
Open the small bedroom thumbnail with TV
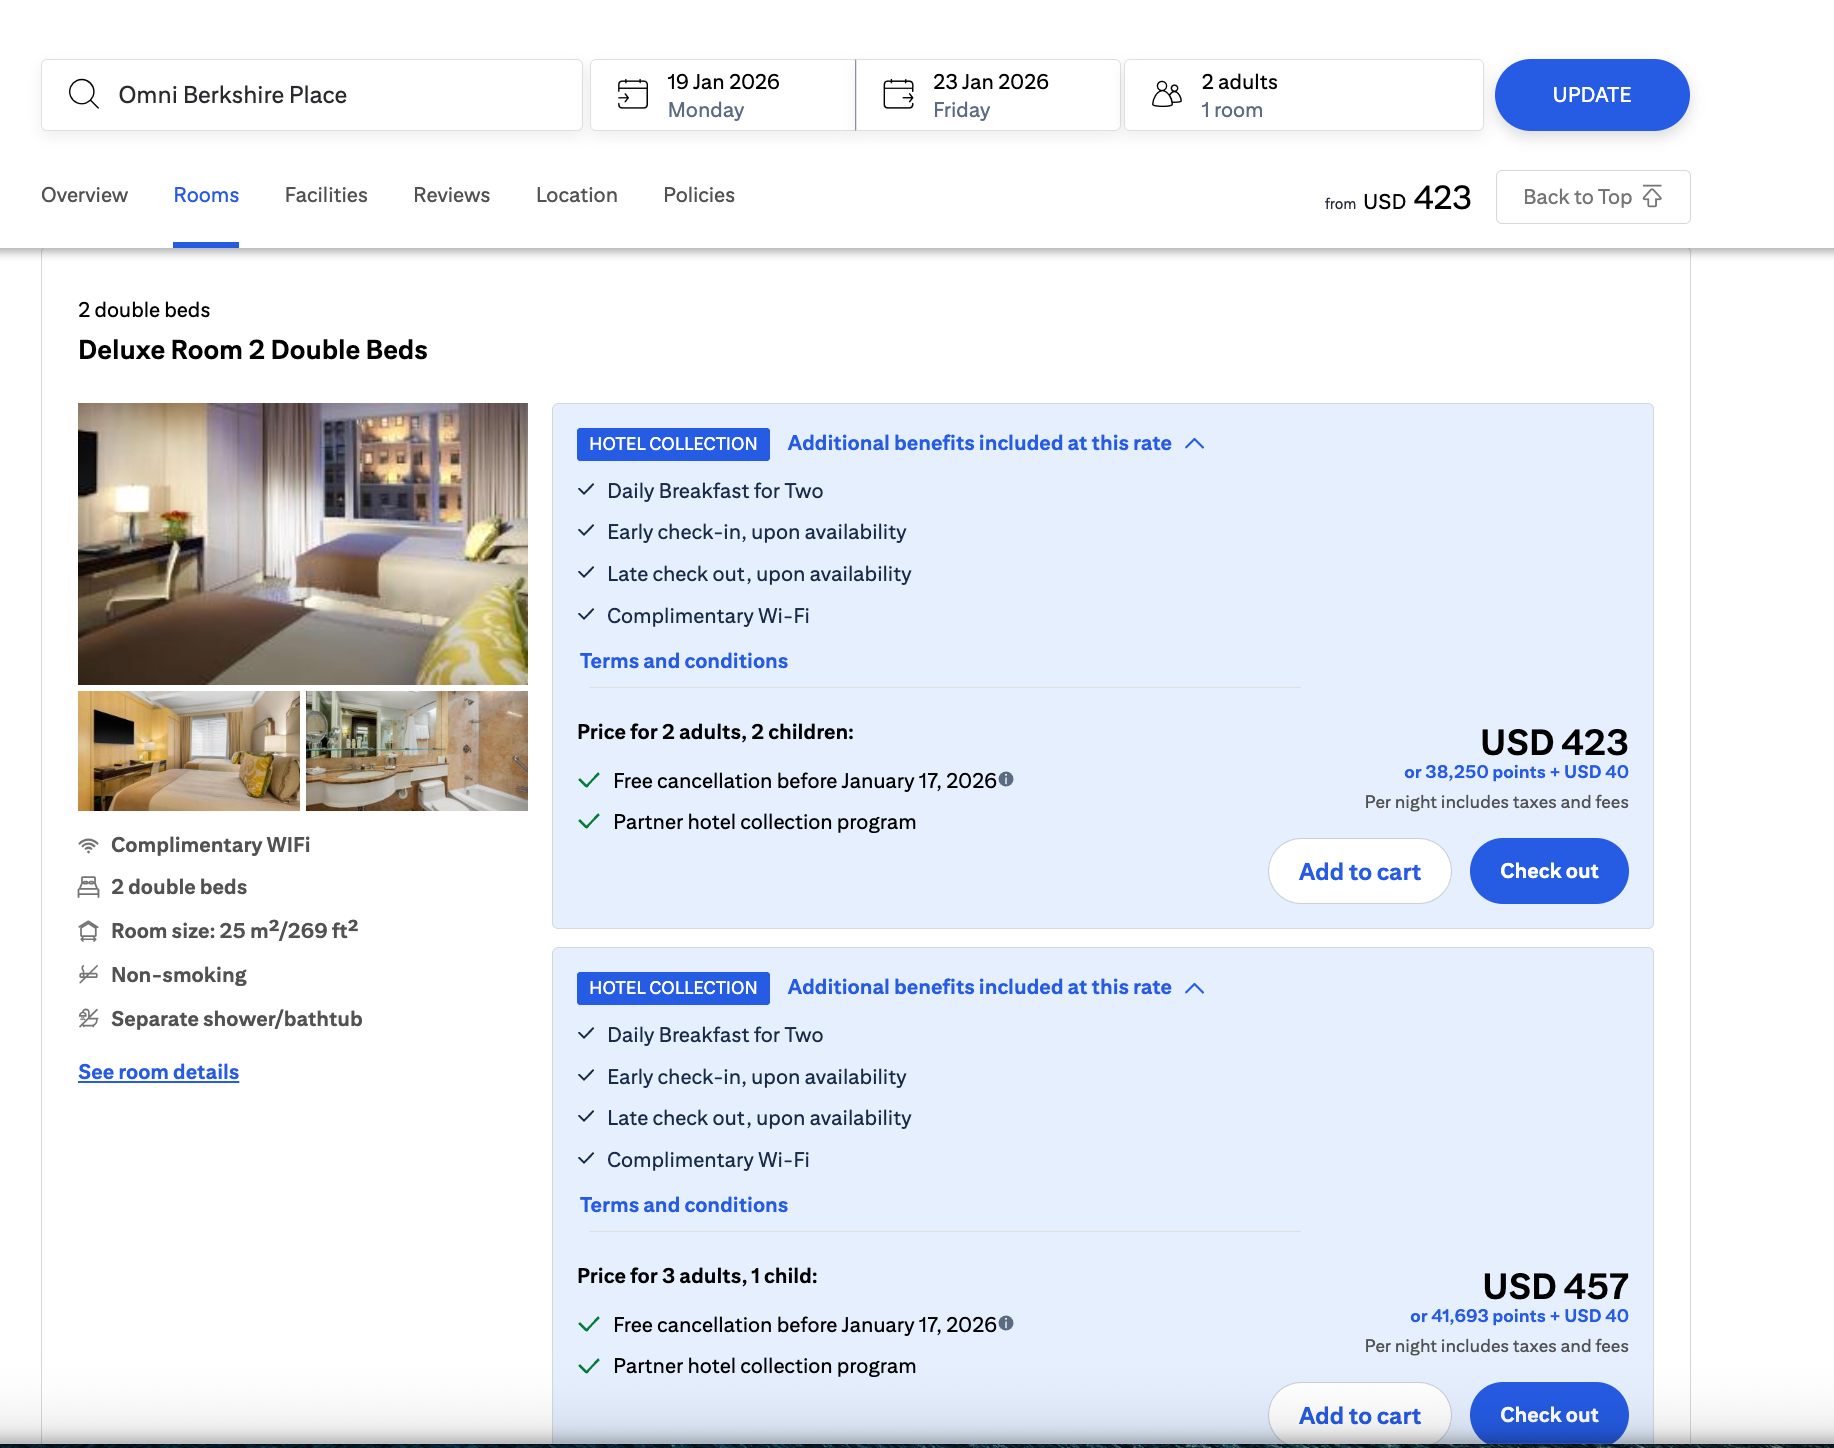189,751
